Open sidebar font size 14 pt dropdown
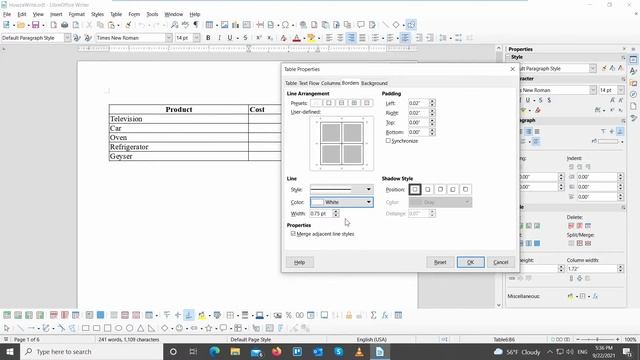Screen dimensions: 640x360 pyautogui.click(x=620, y=90)
